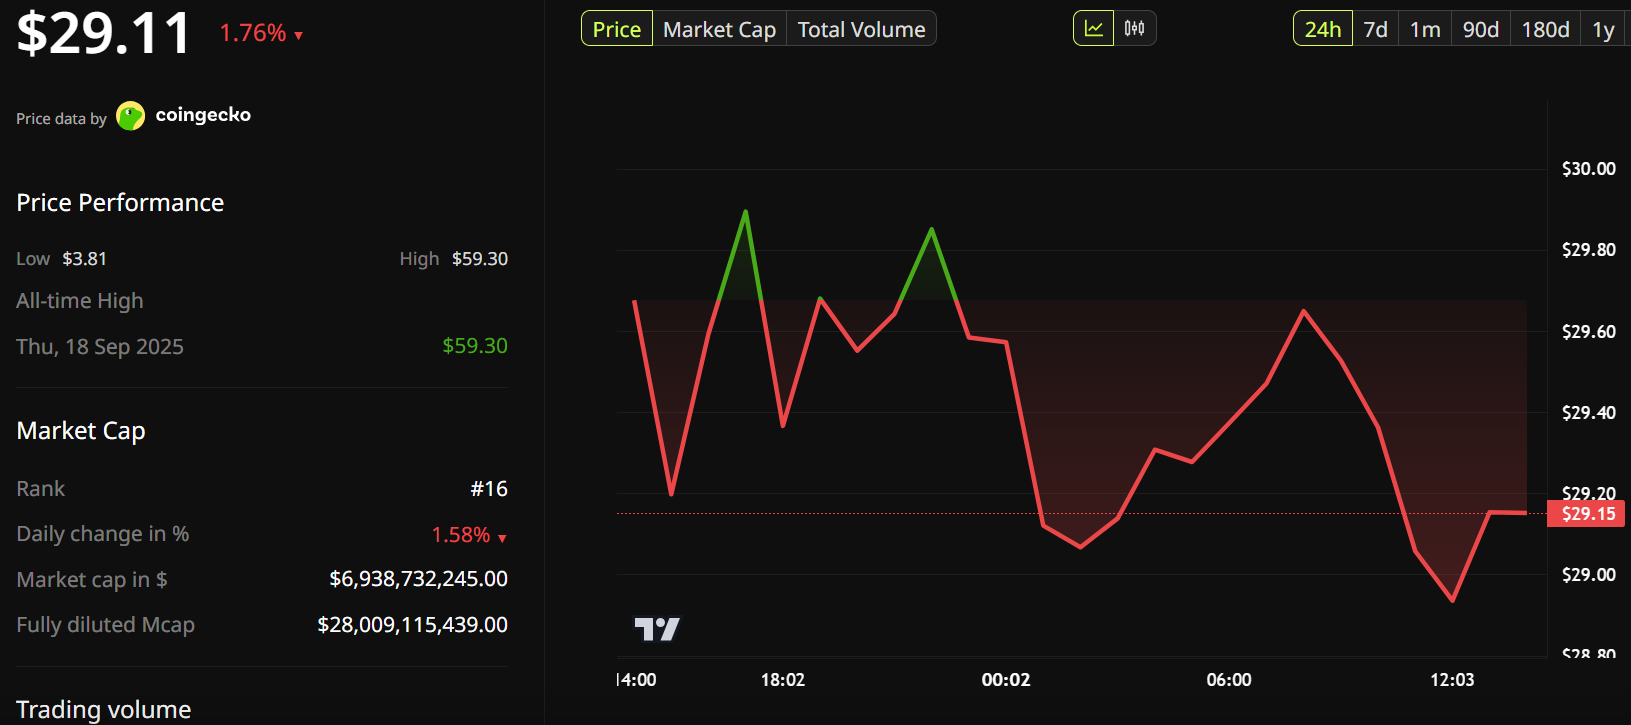Screen dimensions: 1631x725
Task: Click the all-time high value $59.30
Action: [x=474, y=345]
